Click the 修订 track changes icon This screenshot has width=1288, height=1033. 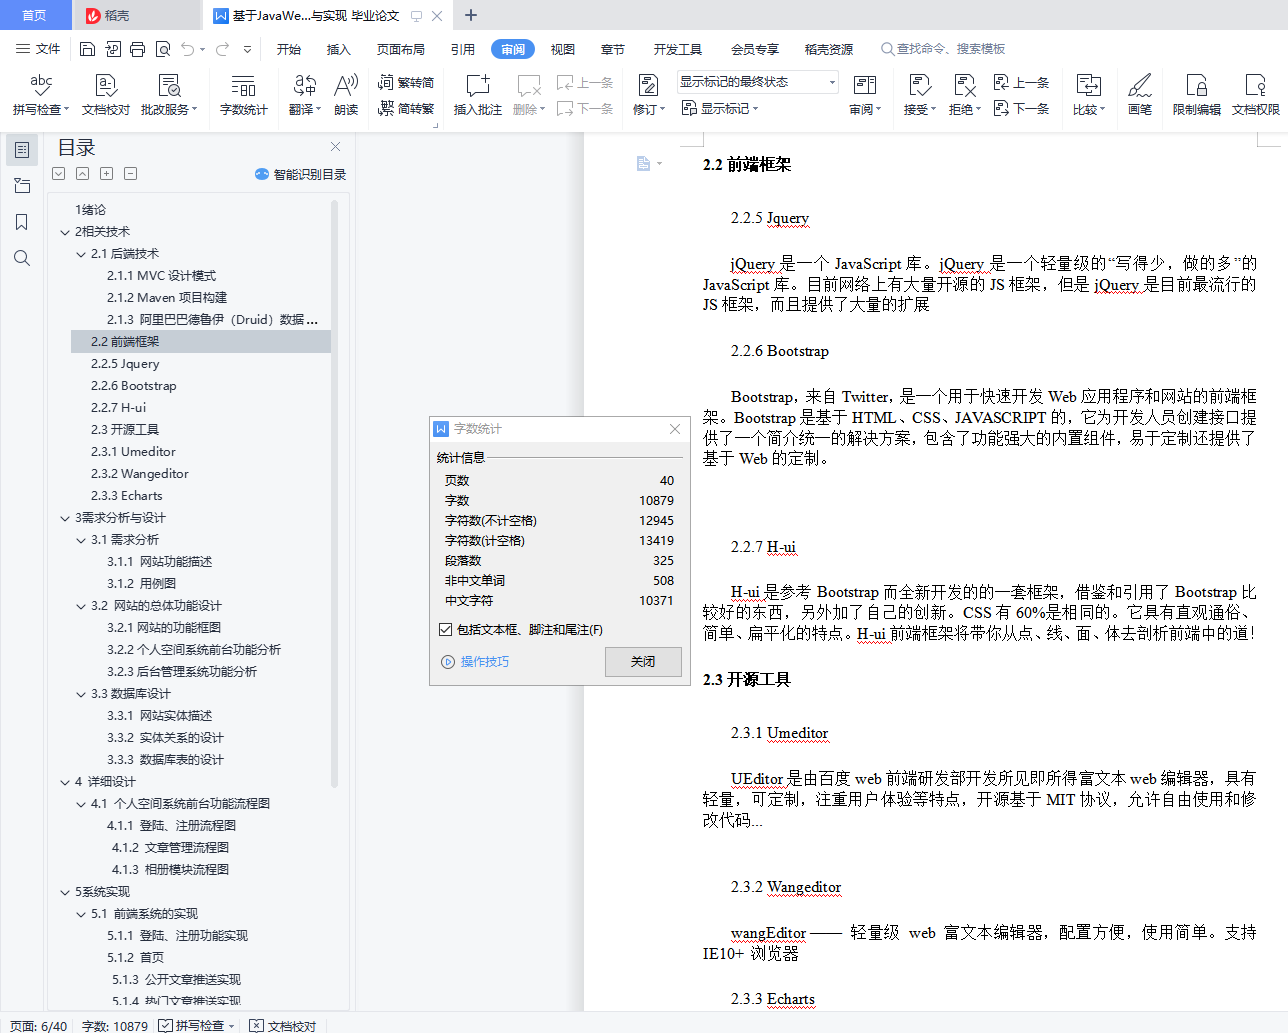[x=648, y=86]
